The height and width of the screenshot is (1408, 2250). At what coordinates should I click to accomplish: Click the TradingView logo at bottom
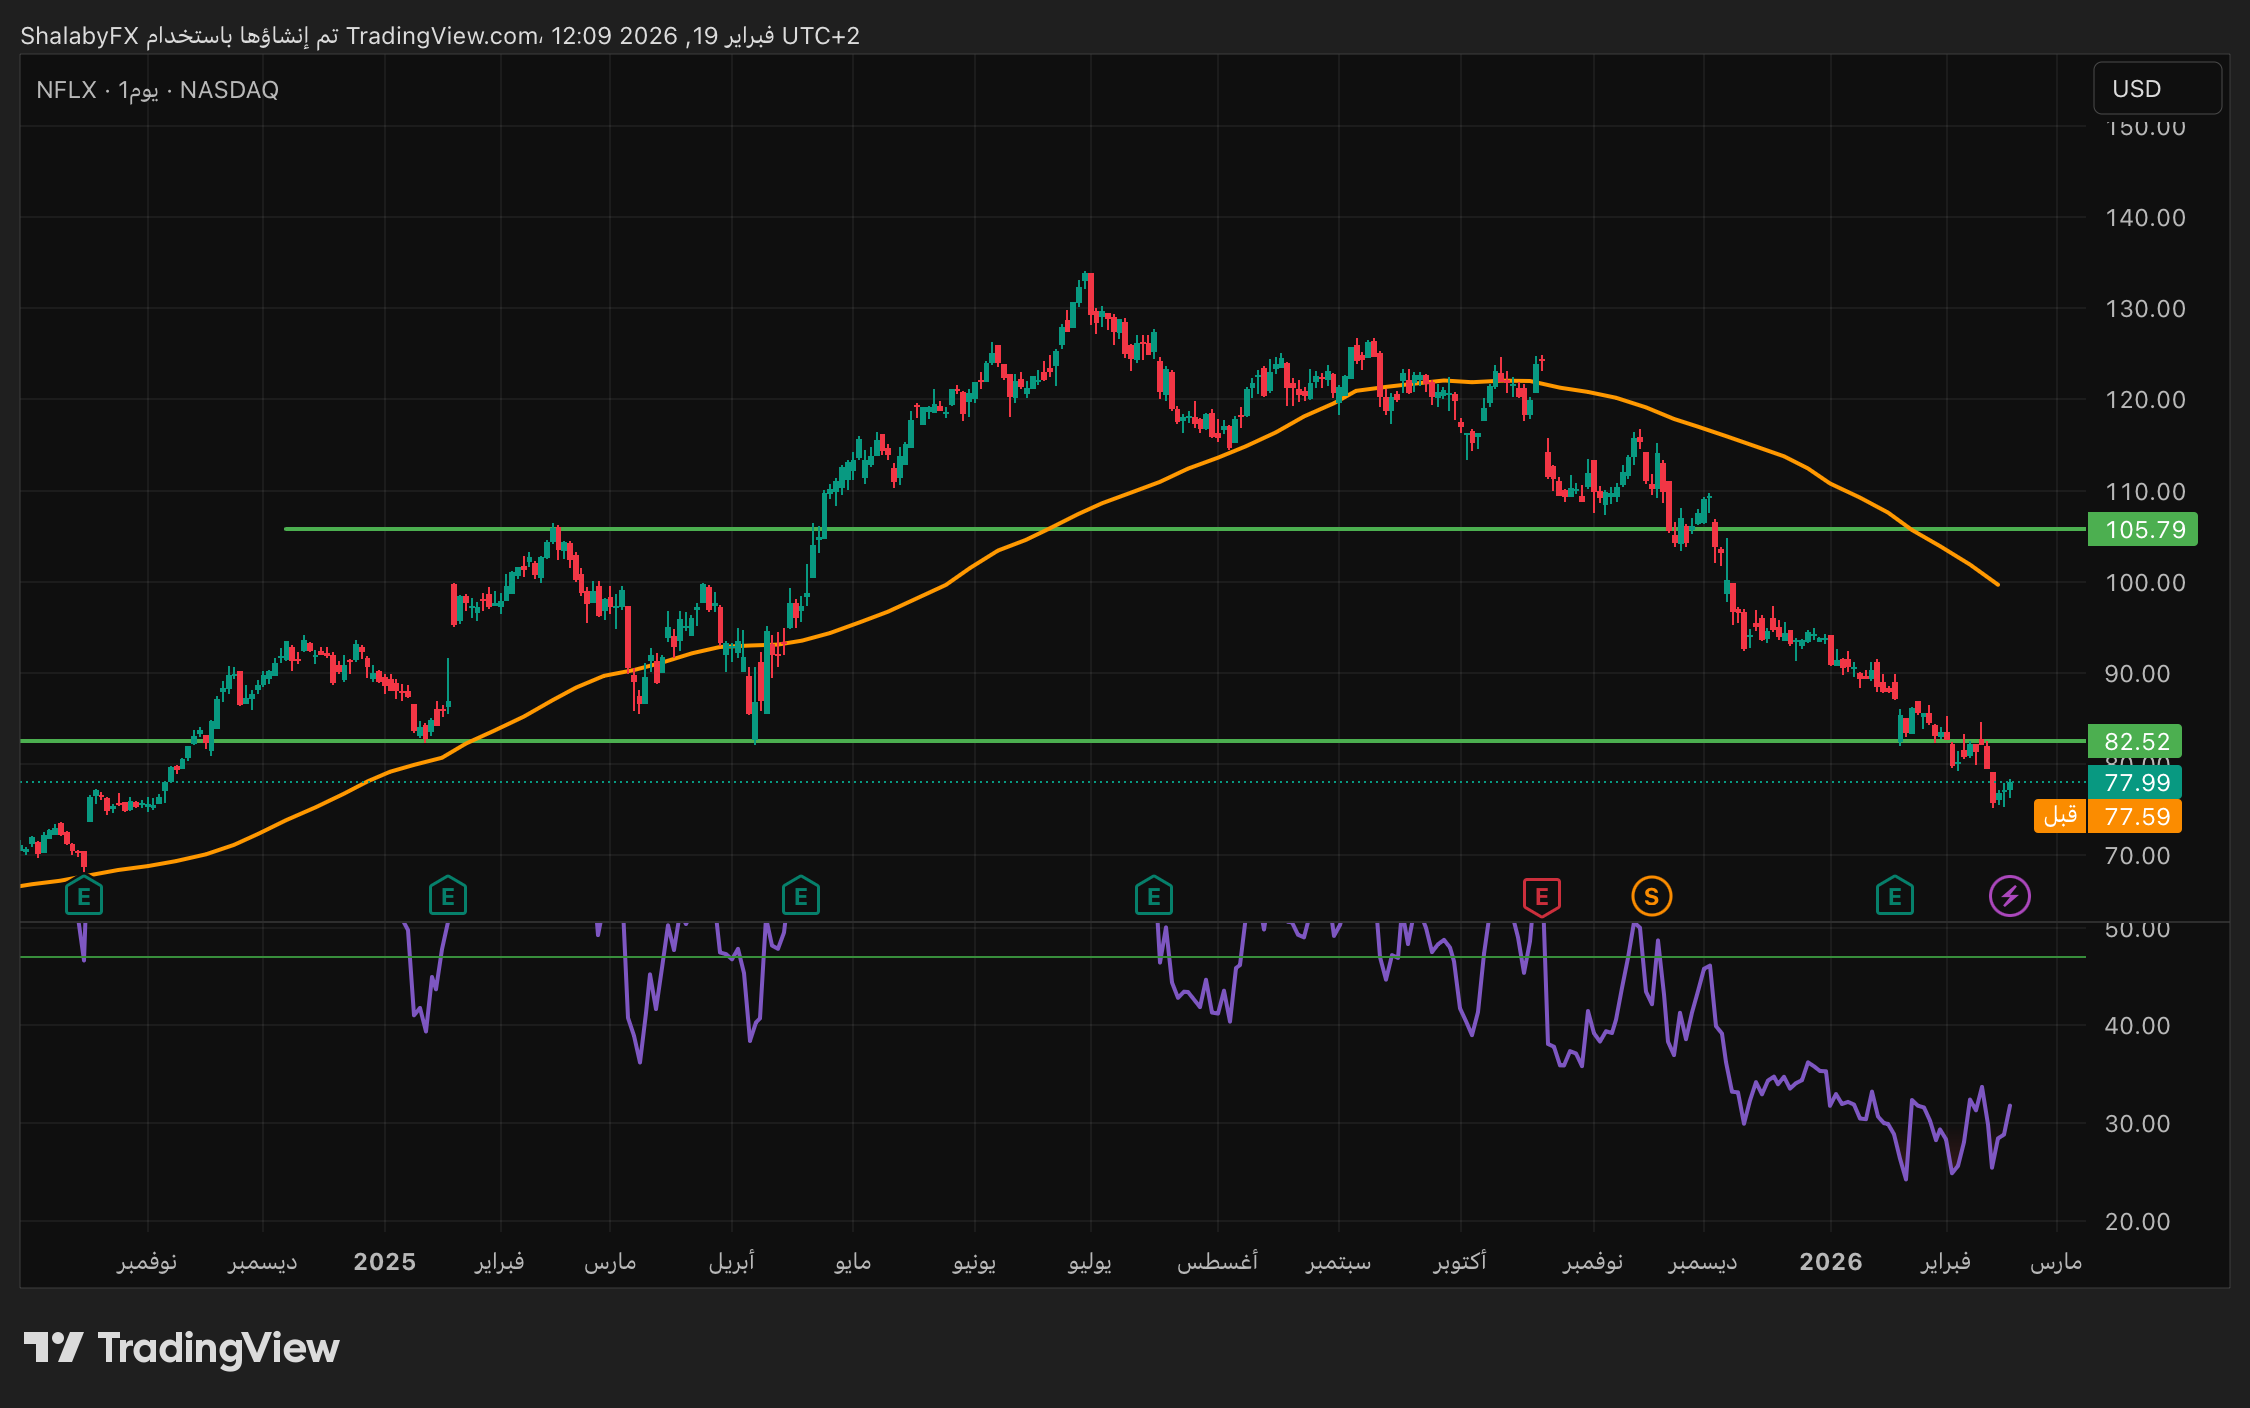tap(181, 1348)
